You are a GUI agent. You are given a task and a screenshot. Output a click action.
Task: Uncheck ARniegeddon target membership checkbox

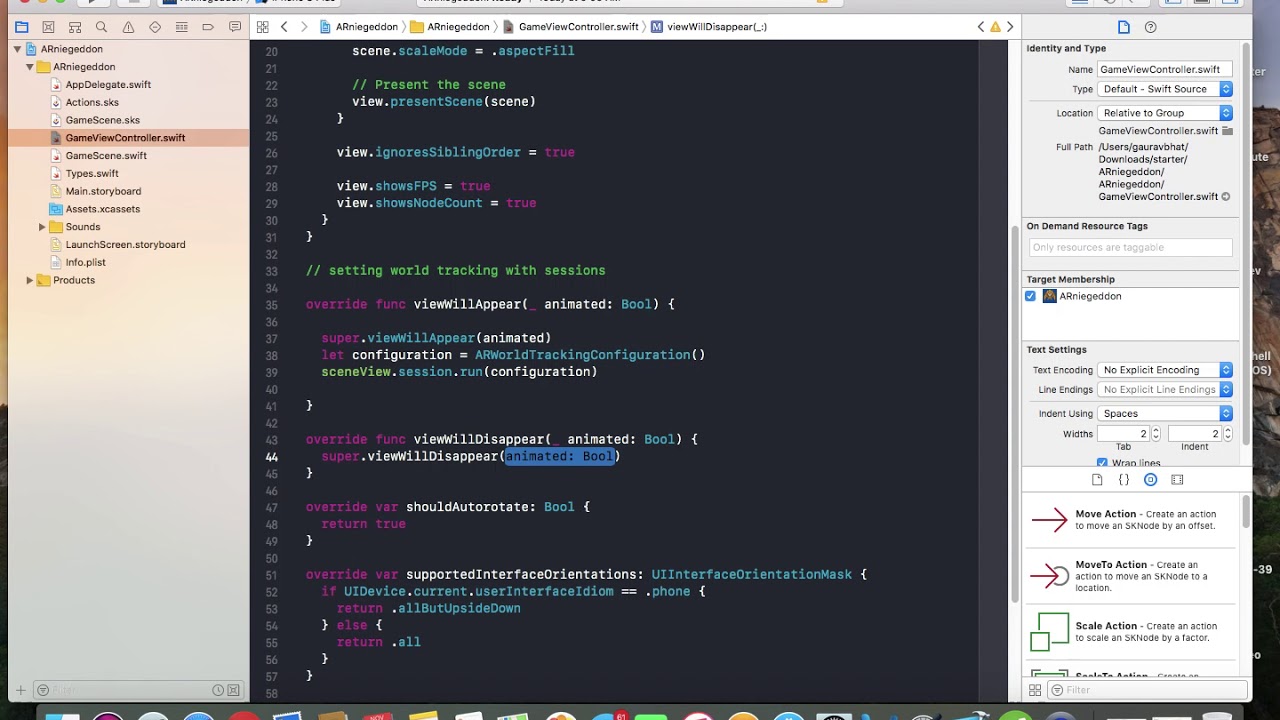pyautogui.click(x=1030, y=296)
